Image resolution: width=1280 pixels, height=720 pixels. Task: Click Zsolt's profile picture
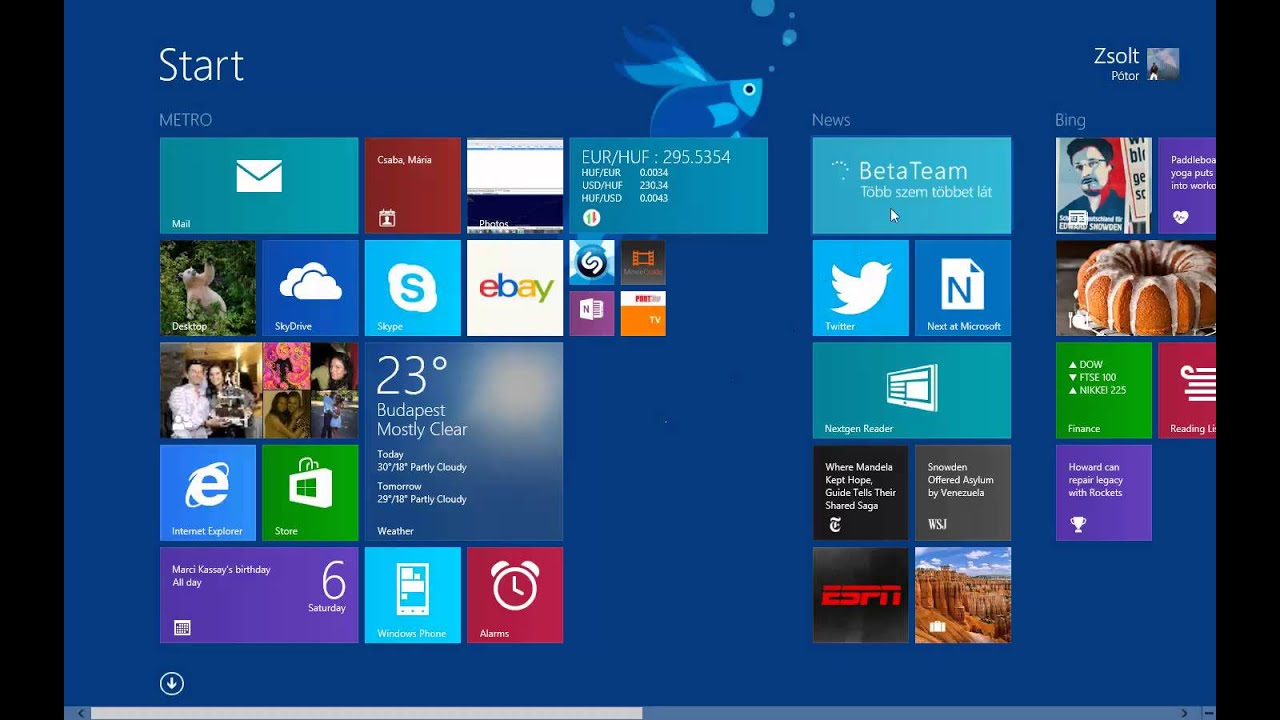point(1163,64)
